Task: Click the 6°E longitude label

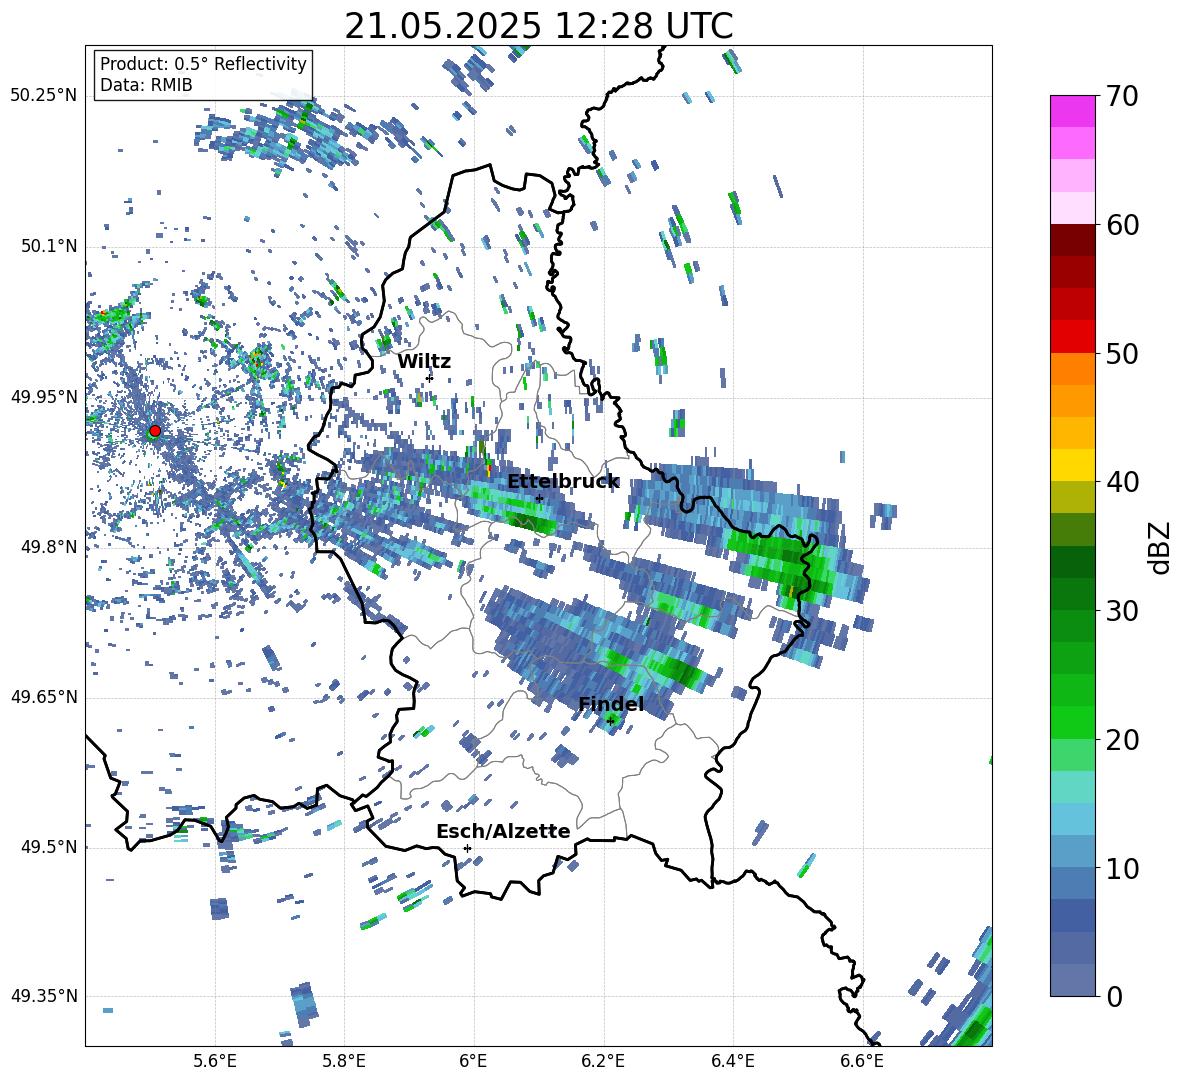Action: 473,1061
